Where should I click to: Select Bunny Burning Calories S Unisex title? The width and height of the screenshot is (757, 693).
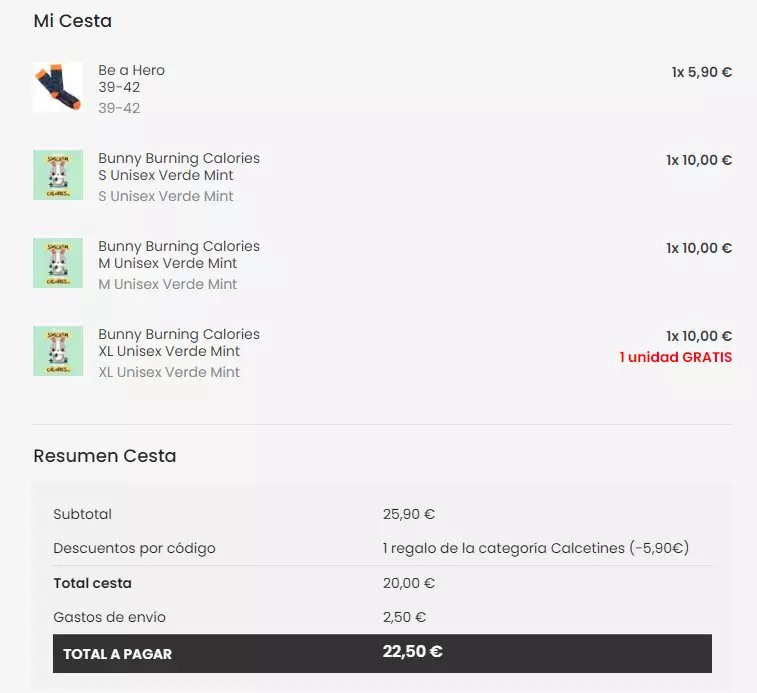click(x=179, y=167)
